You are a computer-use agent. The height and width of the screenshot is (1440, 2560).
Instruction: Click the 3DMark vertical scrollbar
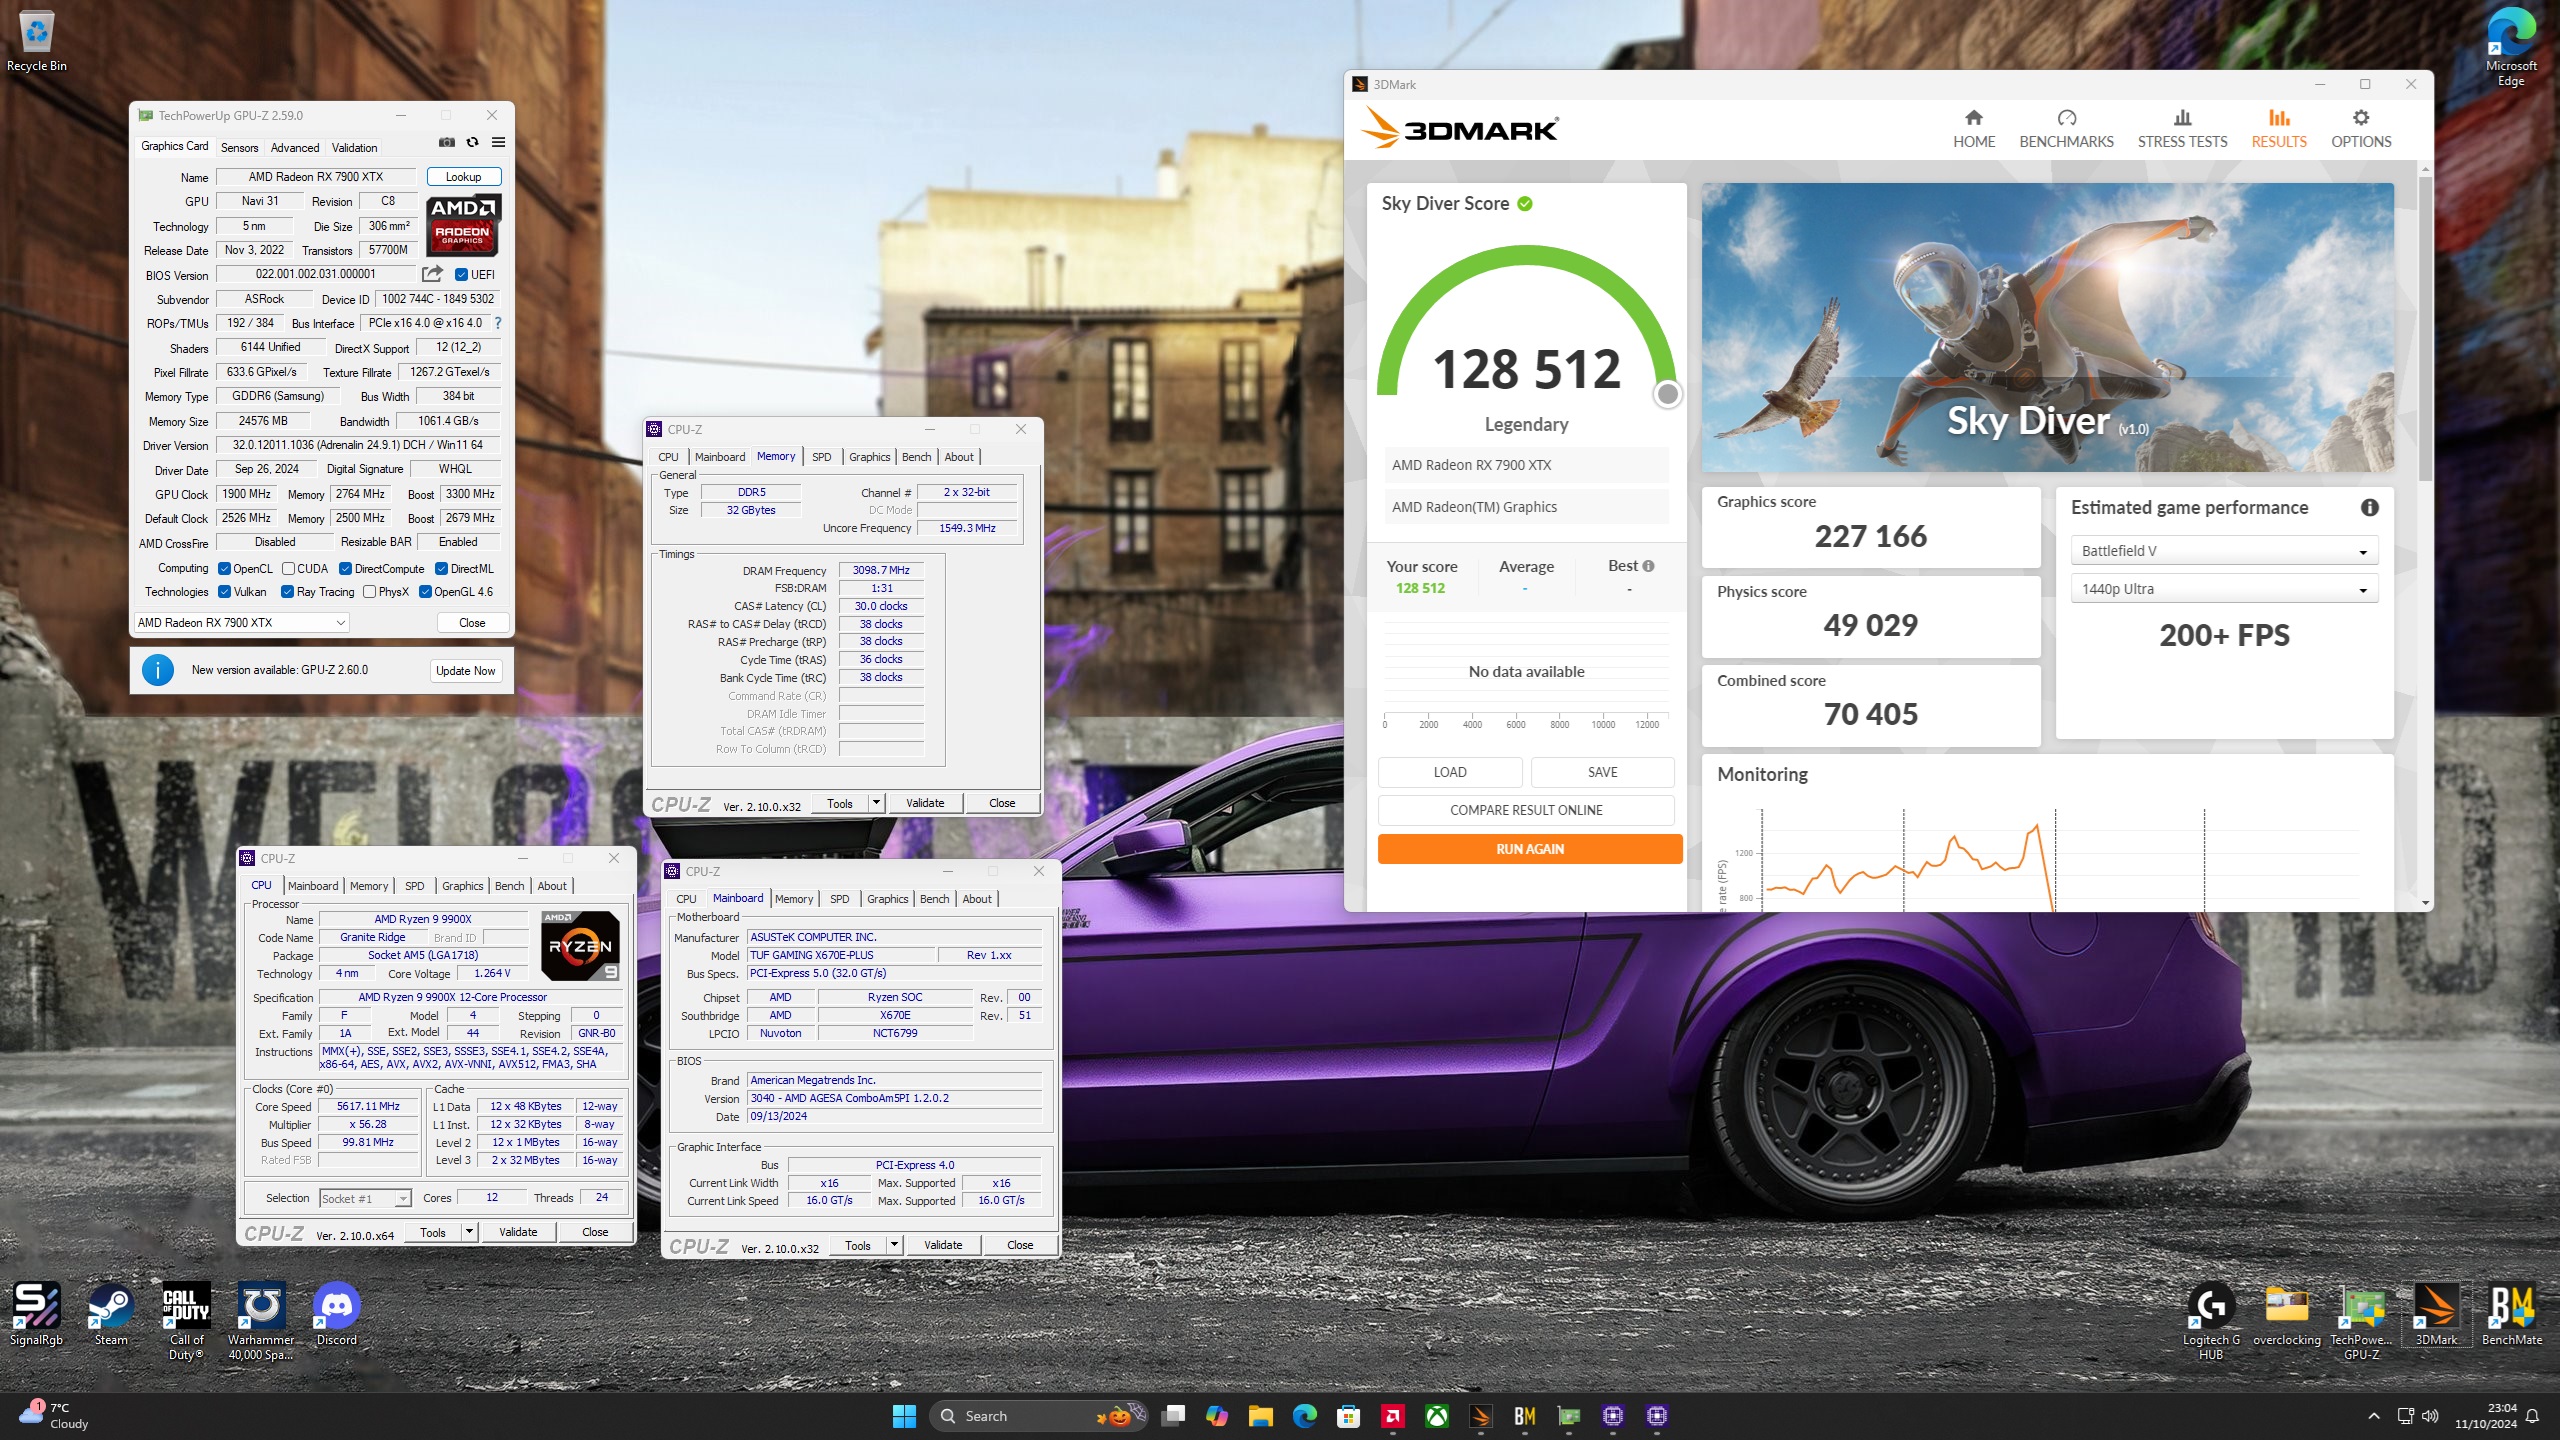tap(2425, 330)
